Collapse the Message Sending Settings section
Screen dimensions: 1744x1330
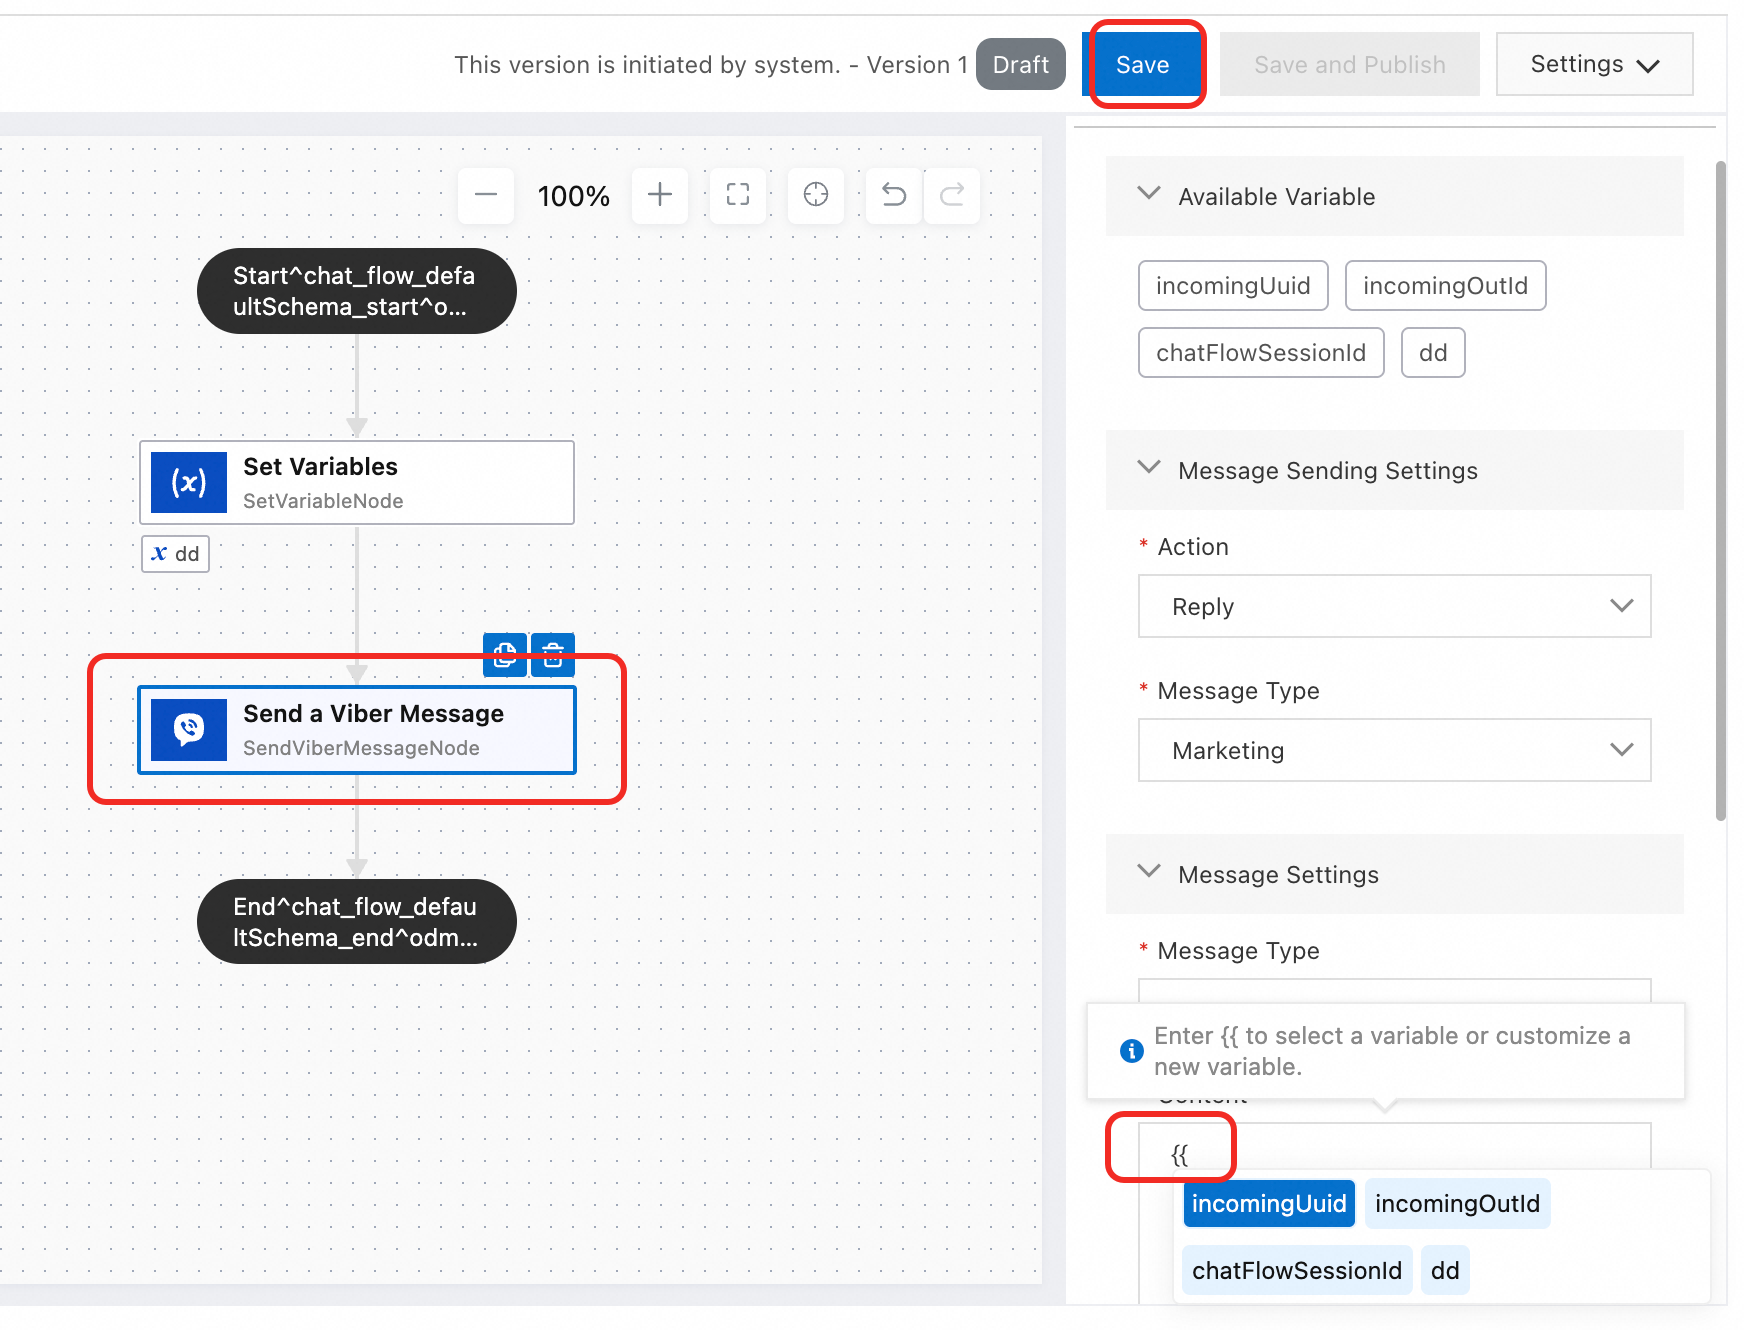[x=1150, y=469]
